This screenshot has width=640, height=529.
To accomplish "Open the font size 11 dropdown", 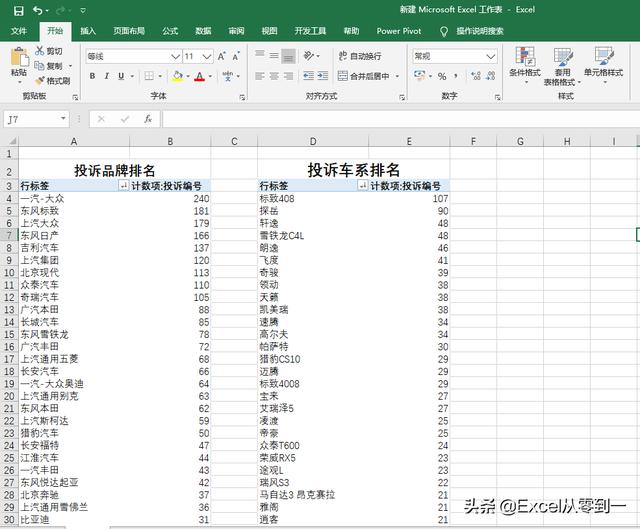I will tap(207, 56).
